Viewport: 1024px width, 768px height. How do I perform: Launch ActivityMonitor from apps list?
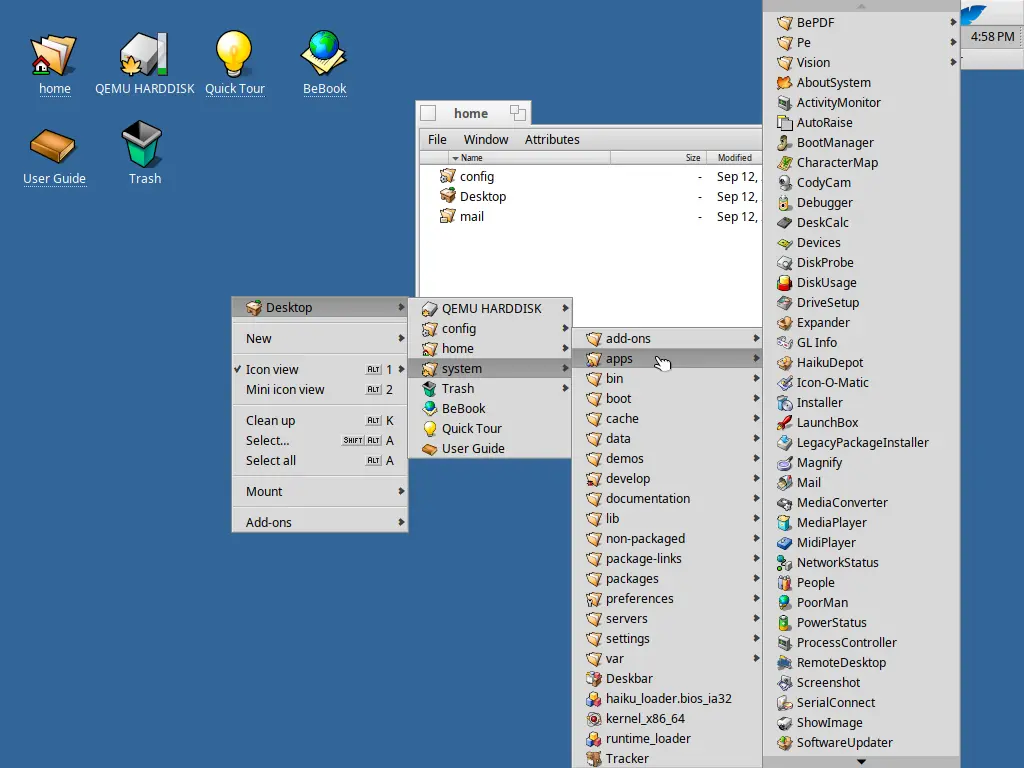[861, 103]
